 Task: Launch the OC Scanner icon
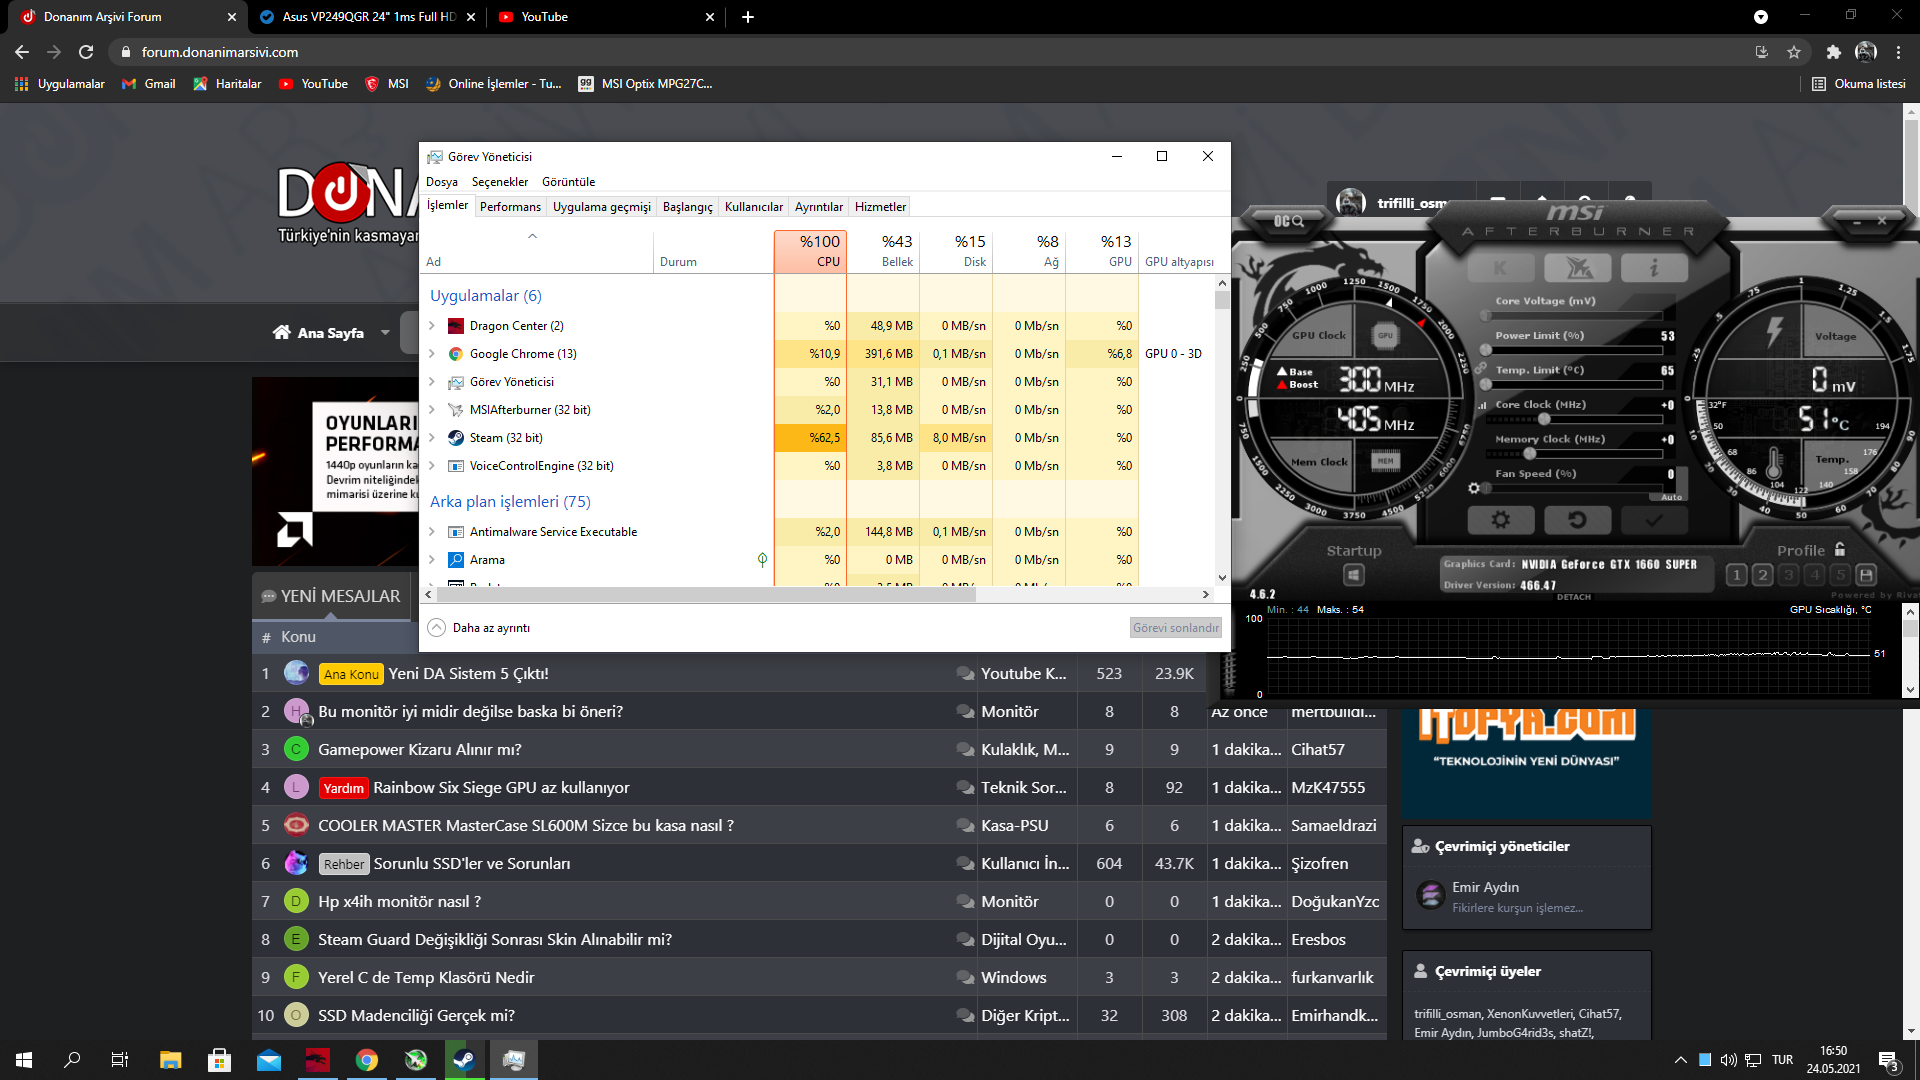pyautogui.click(x=1288, y=221)
